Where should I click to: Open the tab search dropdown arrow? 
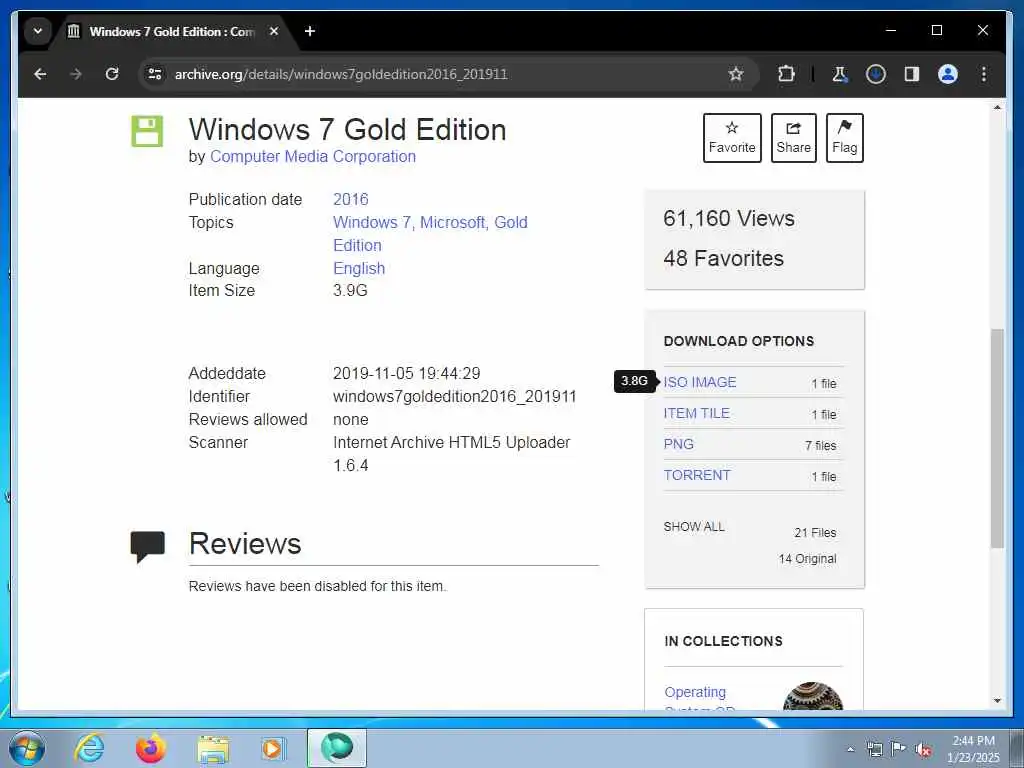click(x=38, y=31)
